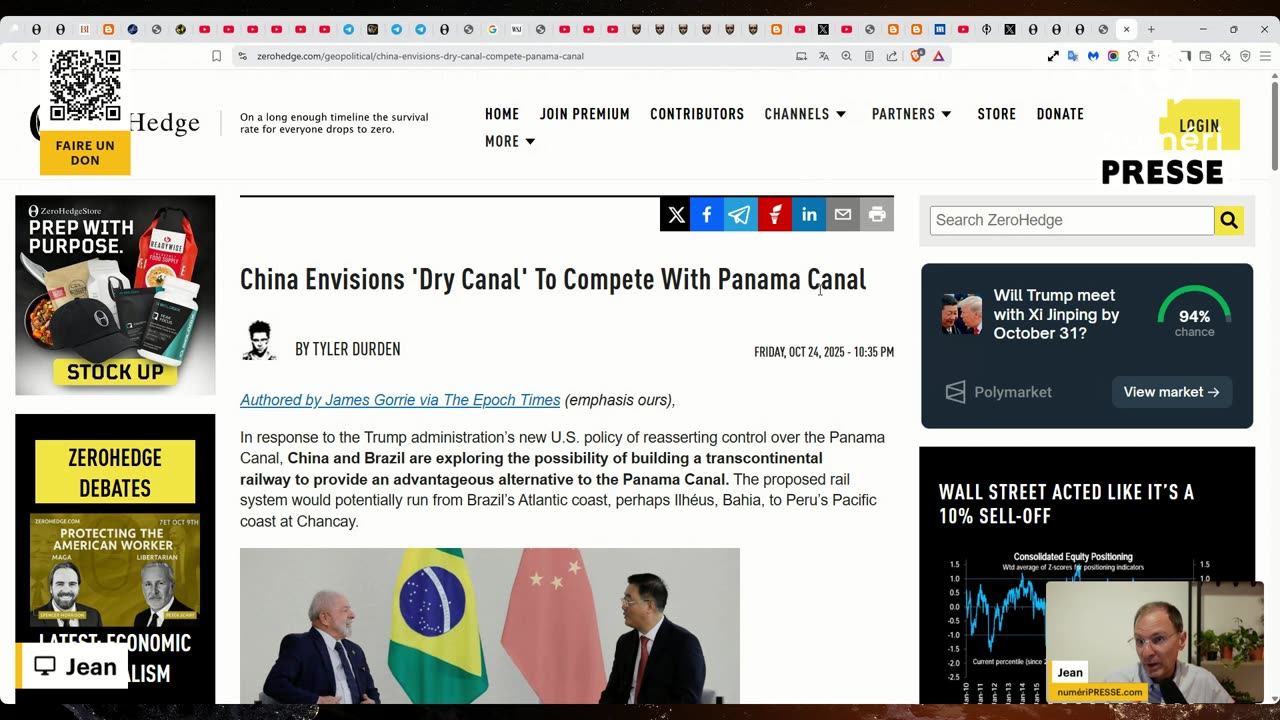The image size is (1280, 720).
Task: Click FAIRE UN DON button
Action: tap(85, 153)
